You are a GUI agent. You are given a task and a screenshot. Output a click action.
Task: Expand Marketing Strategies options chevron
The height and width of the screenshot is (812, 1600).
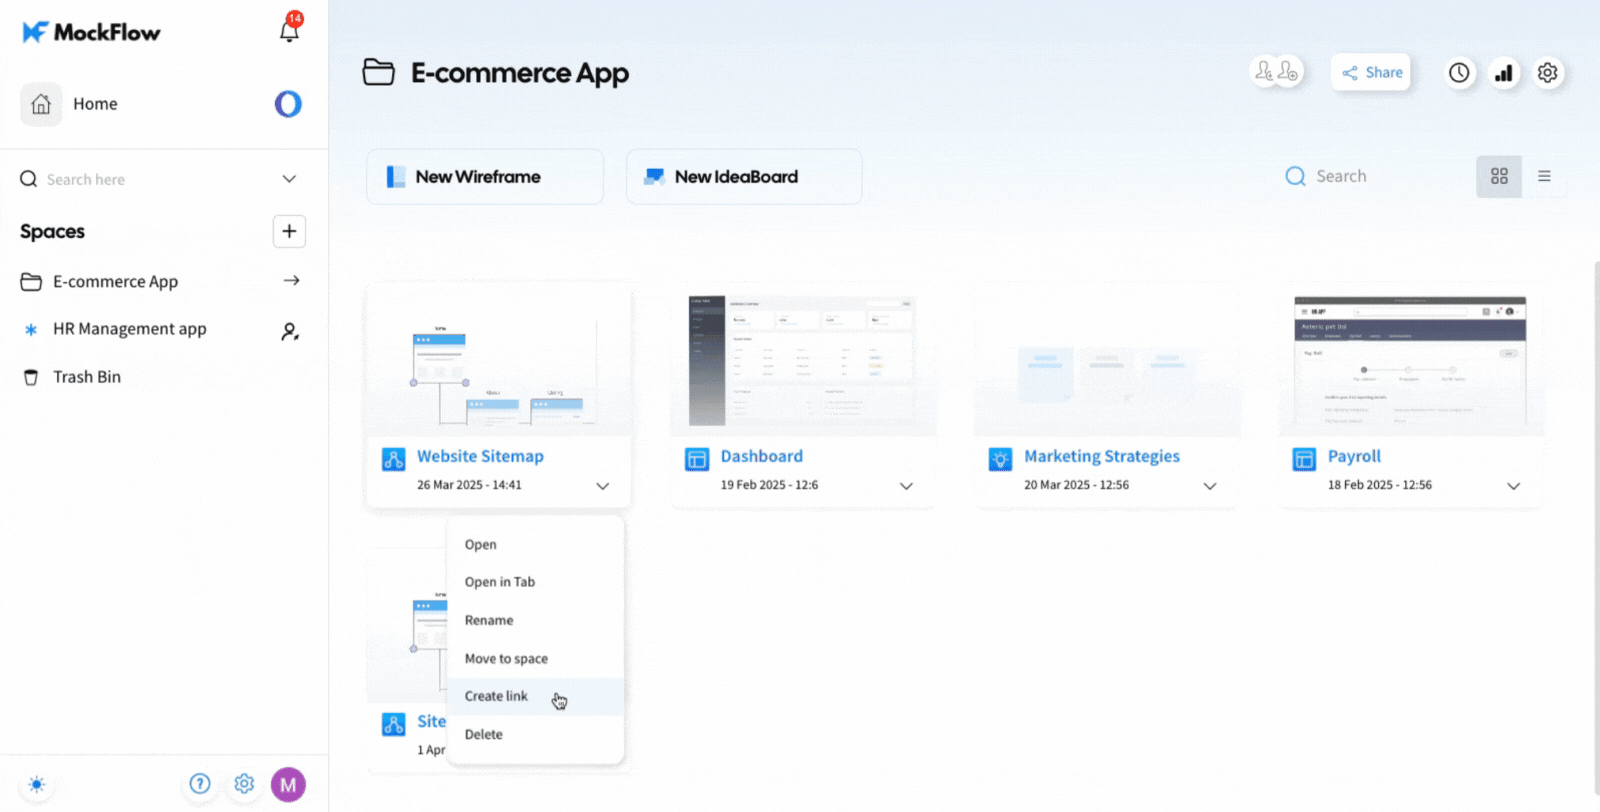[x=1209, y=486]
